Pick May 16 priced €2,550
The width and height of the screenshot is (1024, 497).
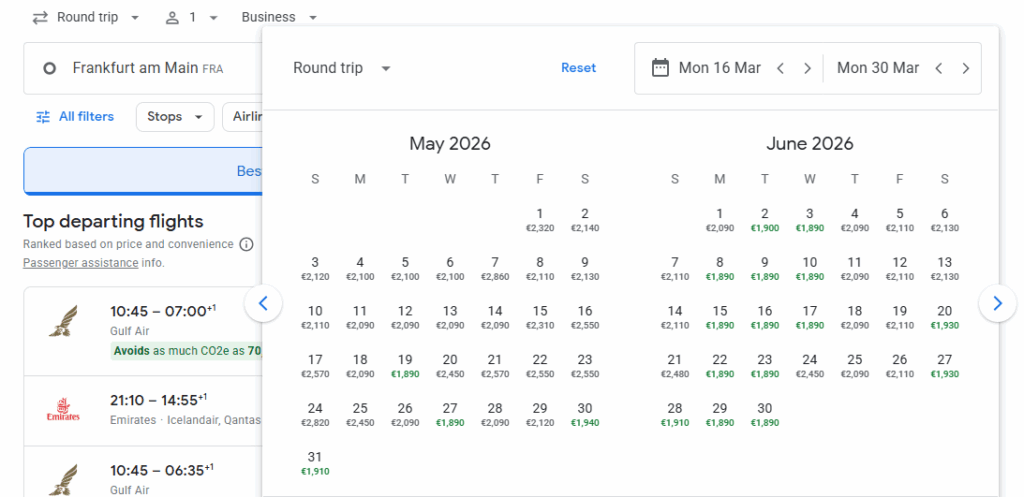point(584,317)
